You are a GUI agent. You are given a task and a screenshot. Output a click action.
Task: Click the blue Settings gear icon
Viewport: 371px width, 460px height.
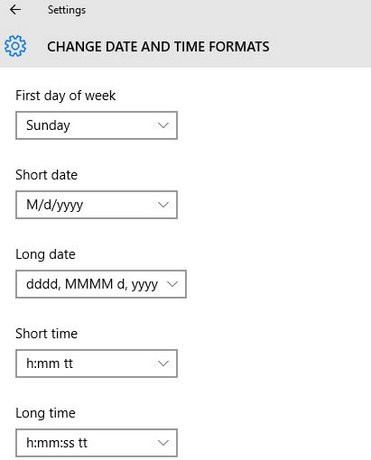click(x=15, y=46)
